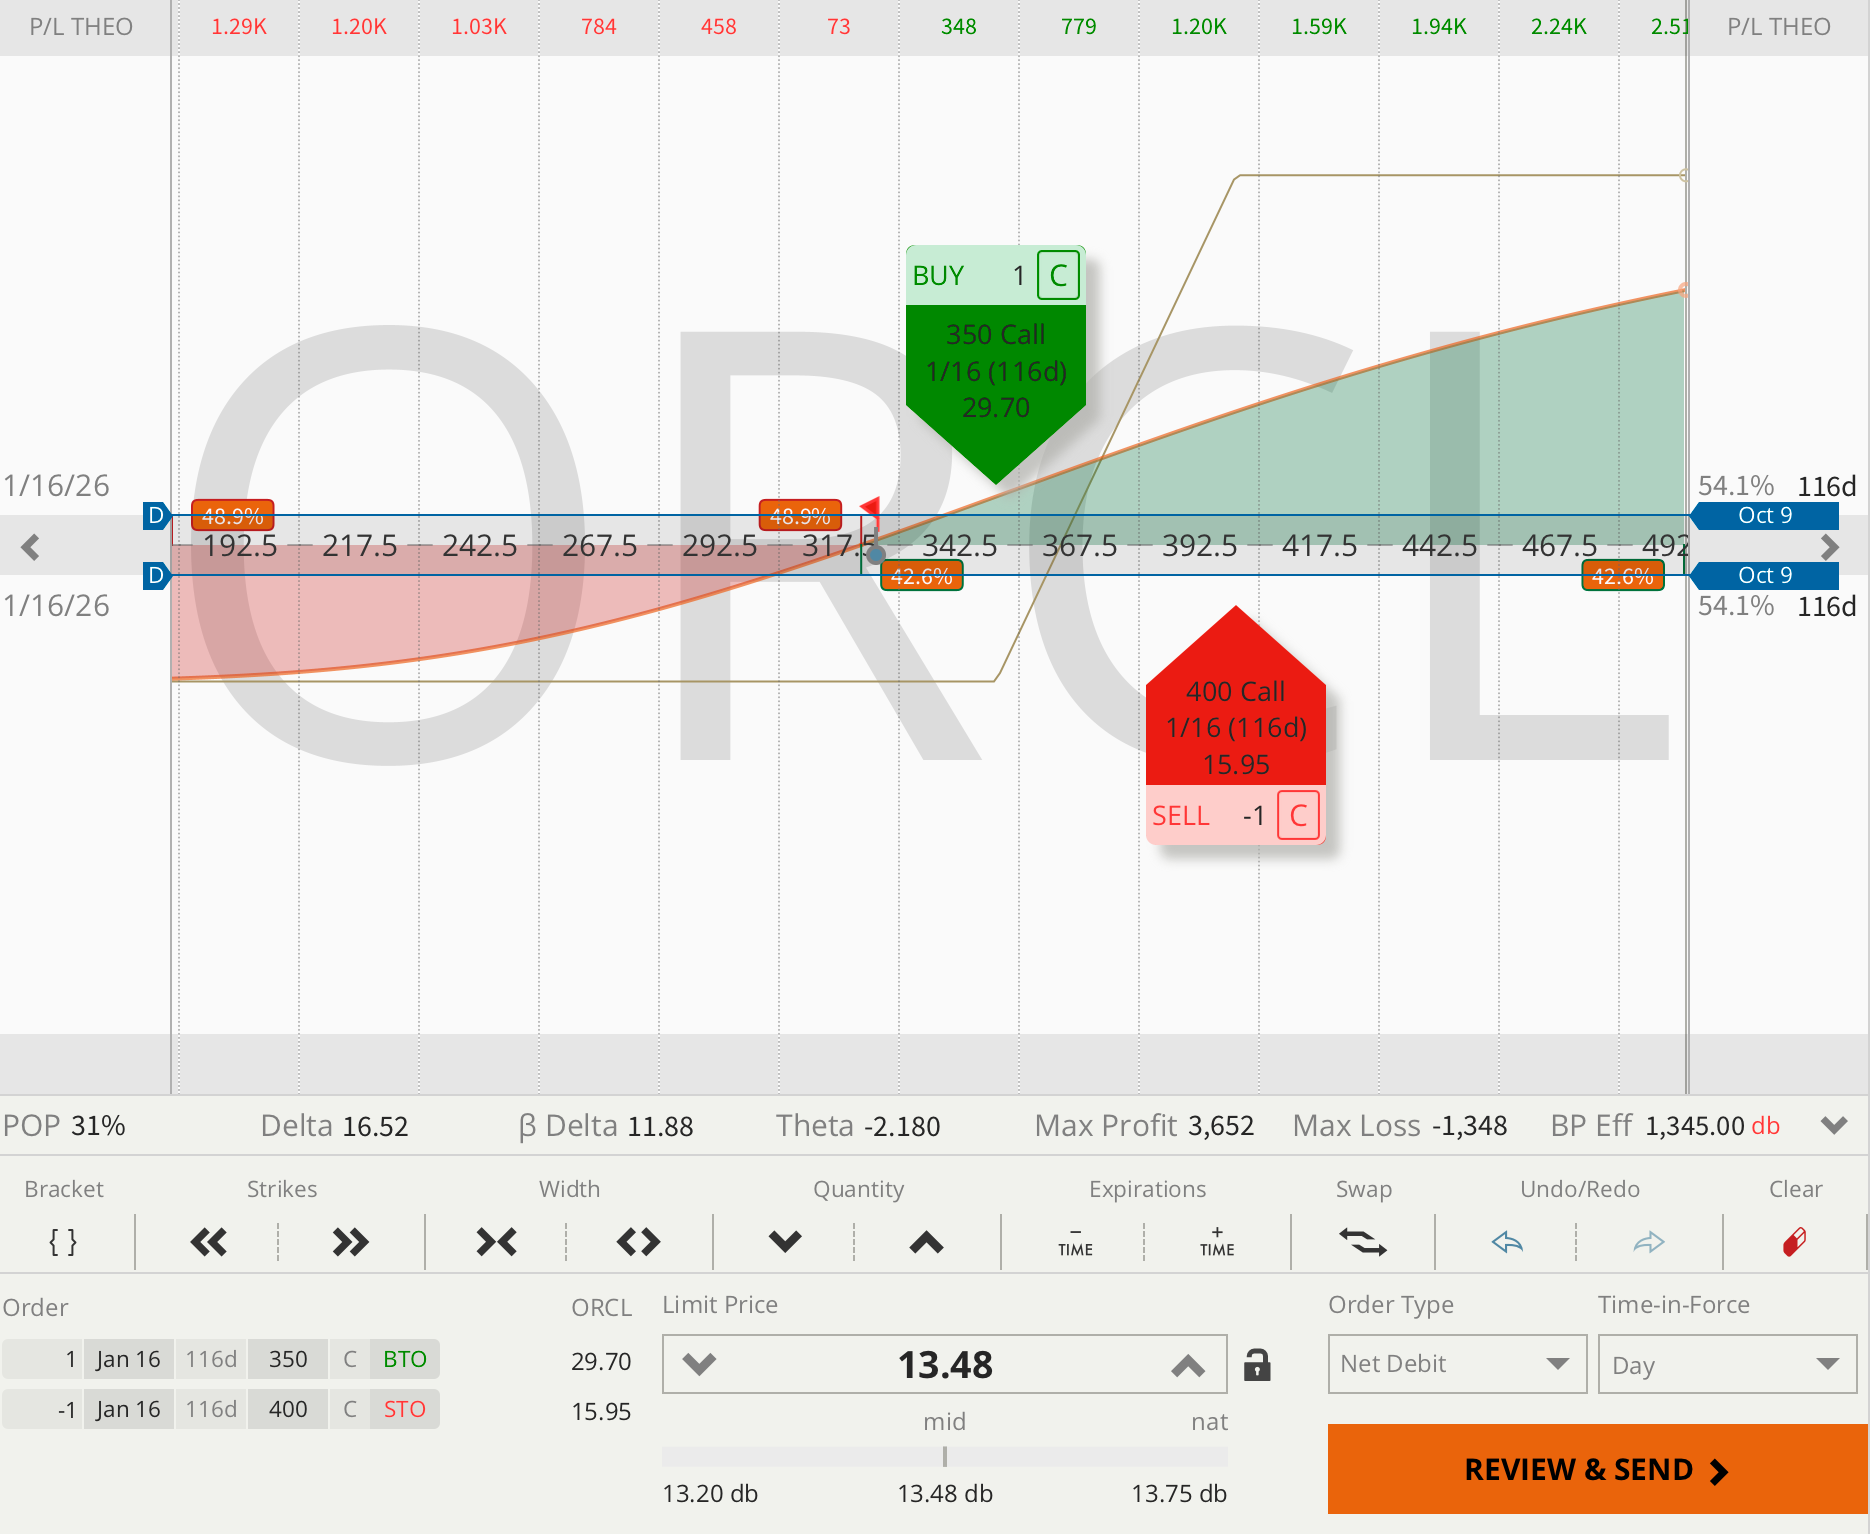Toggle STO action on the 400 leg
1870x1534 pixels.
[404, 1409]
